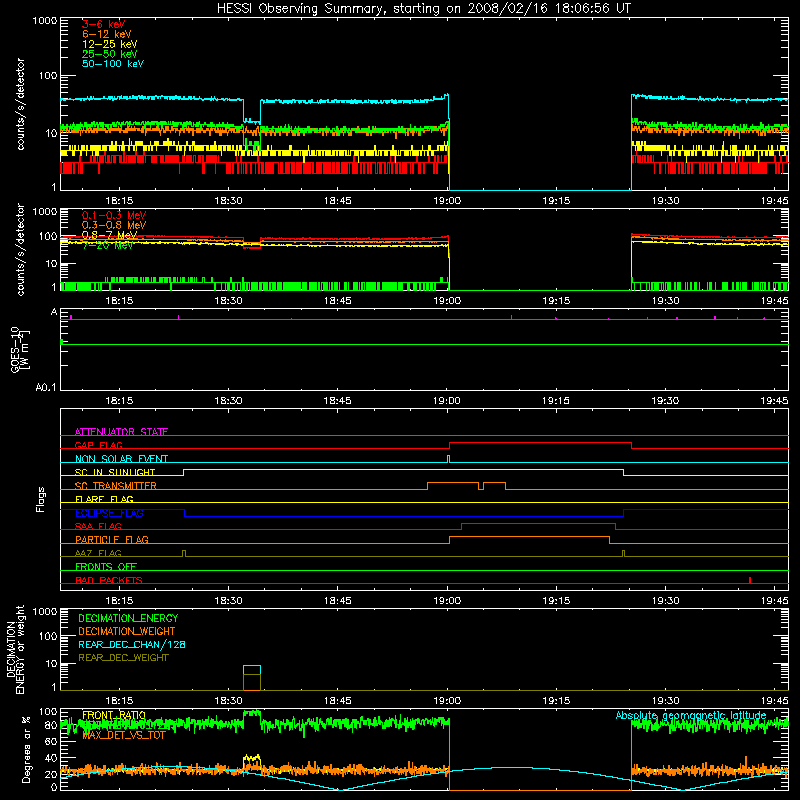
Task: Click the 0.3-0.8 MeV legend entry
Action: [114, 225]
